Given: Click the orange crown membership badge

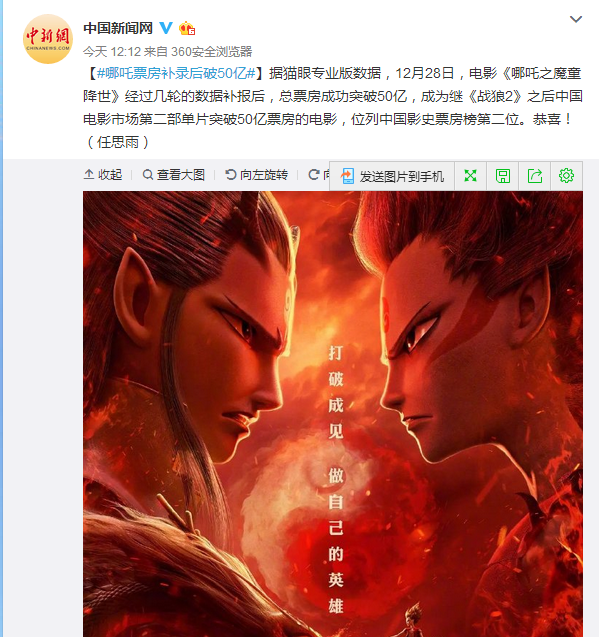Looking at the screenshot, I should (x=187, y=28).
